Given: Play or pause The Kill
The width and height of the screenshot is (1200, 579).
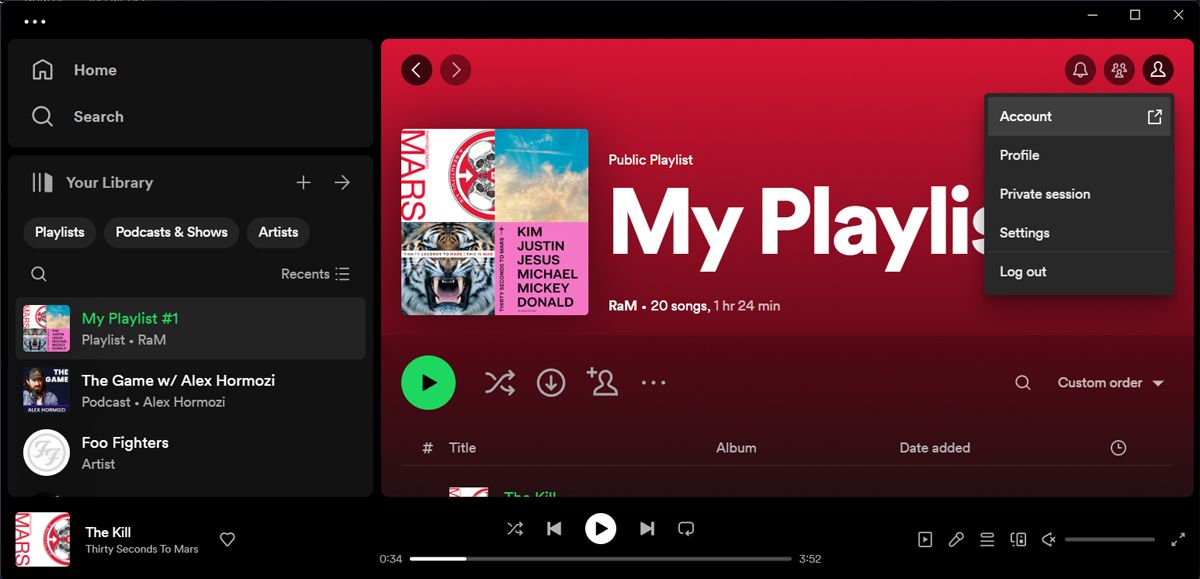Looking at the screenshot, I should pyautogui.click(x=600, y=528).
